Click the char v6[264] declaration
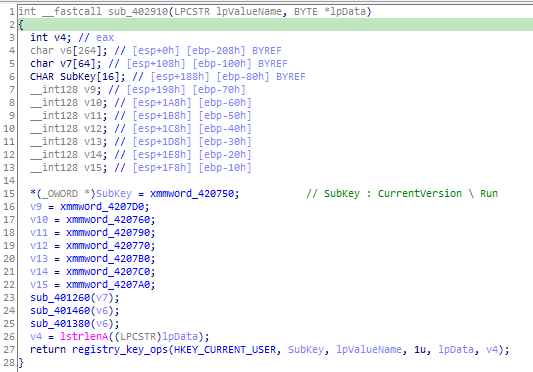Viewport: 533px width, 372px height. [69, 51]
